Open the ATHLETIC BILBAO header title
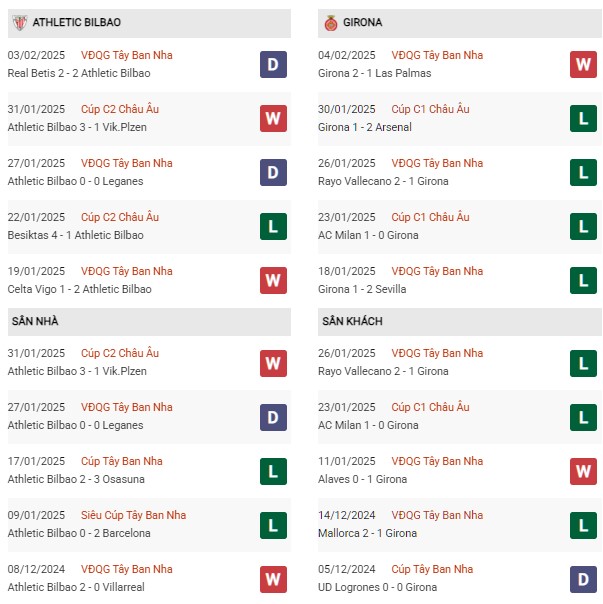Screen dimensions: 603x604 click(77, 22)
